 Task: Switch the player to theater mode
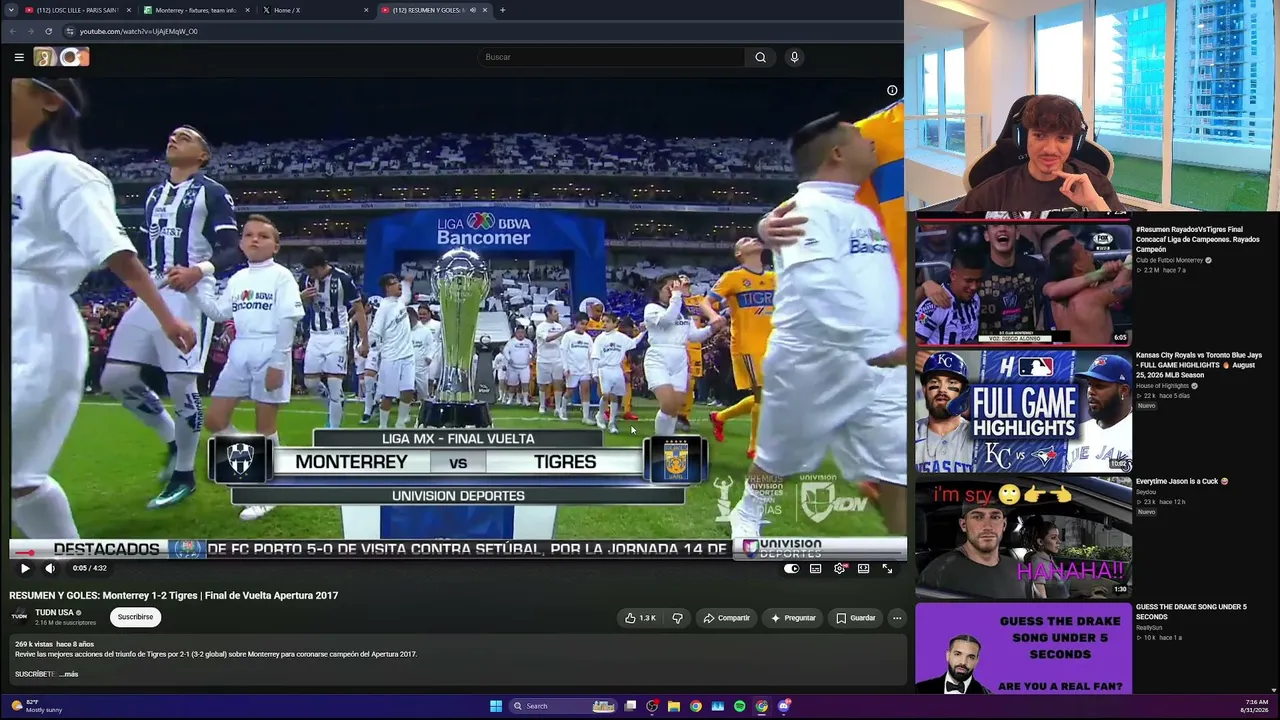pyautogui.click(x=863, y=568)
